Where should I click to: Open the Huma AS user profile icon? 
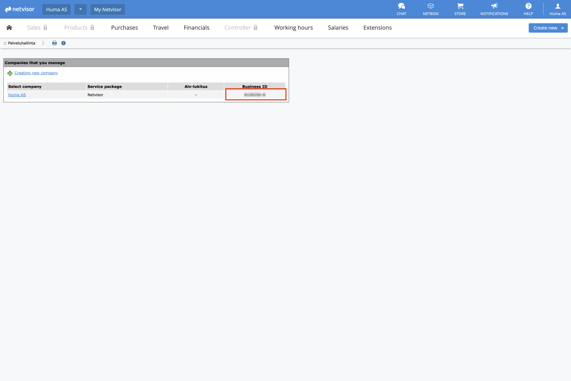pos(558,9)
